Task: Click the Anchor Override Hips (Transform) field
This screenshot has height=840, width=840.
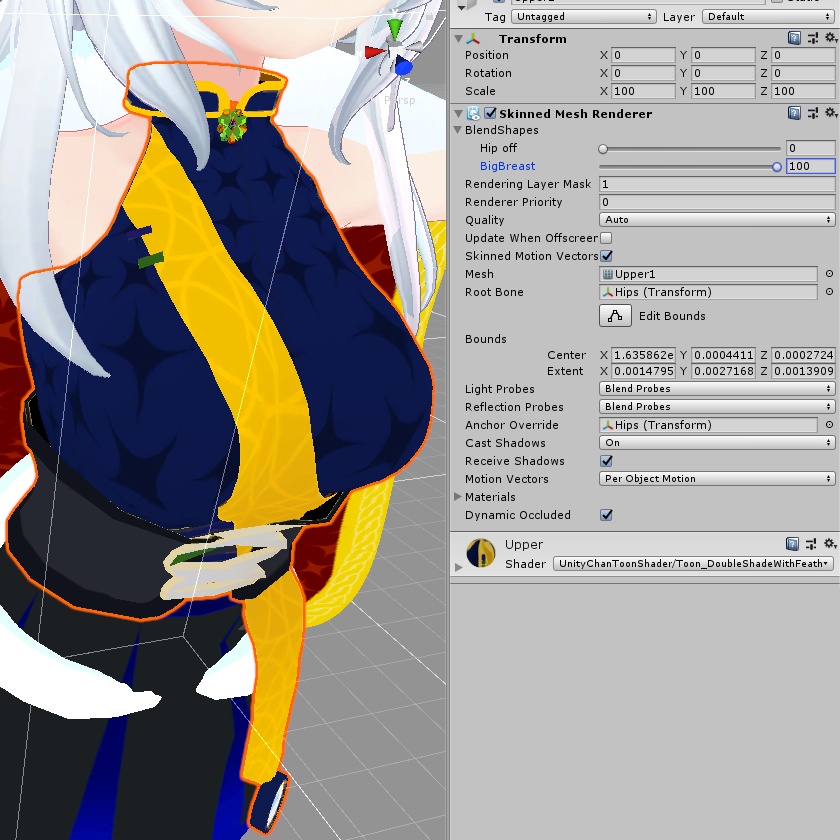Action: [x=708, y=425]
